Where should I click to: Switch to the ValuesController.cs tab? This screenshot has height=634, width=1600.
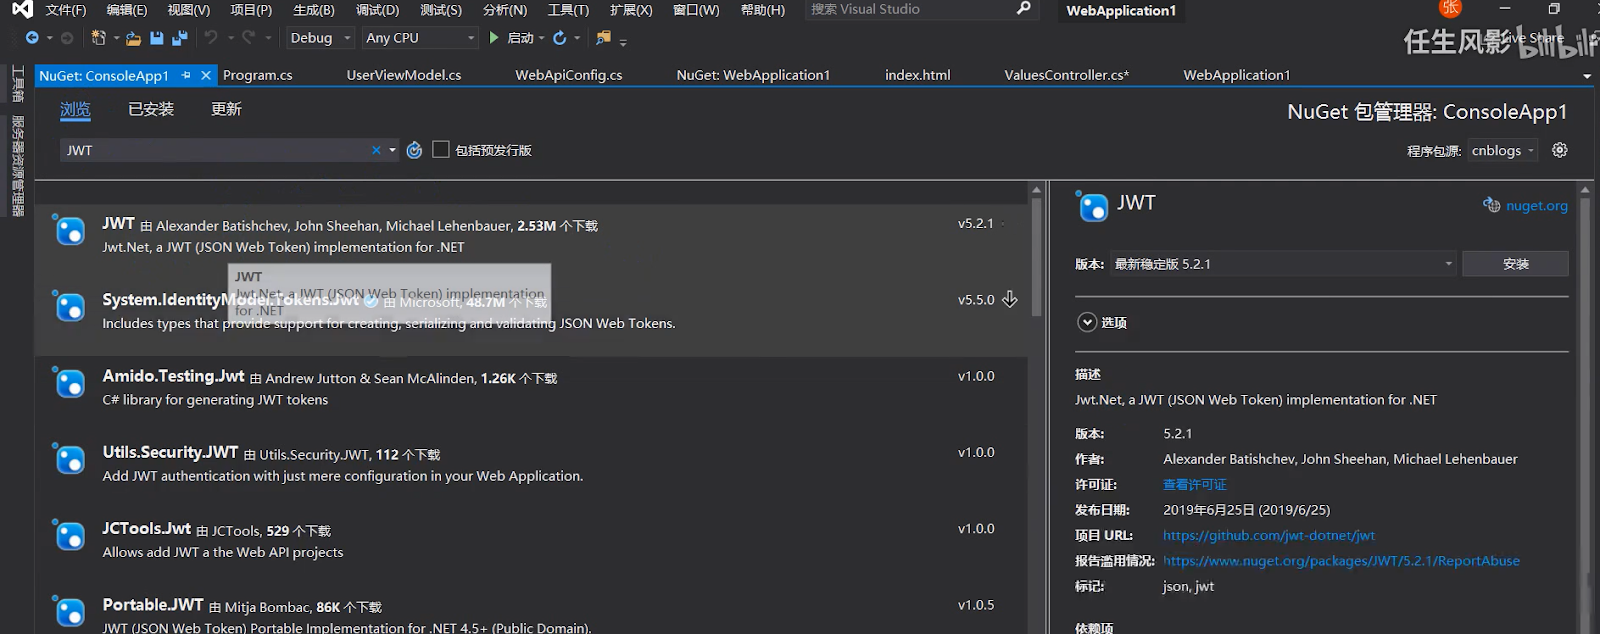pos(1067,75)
